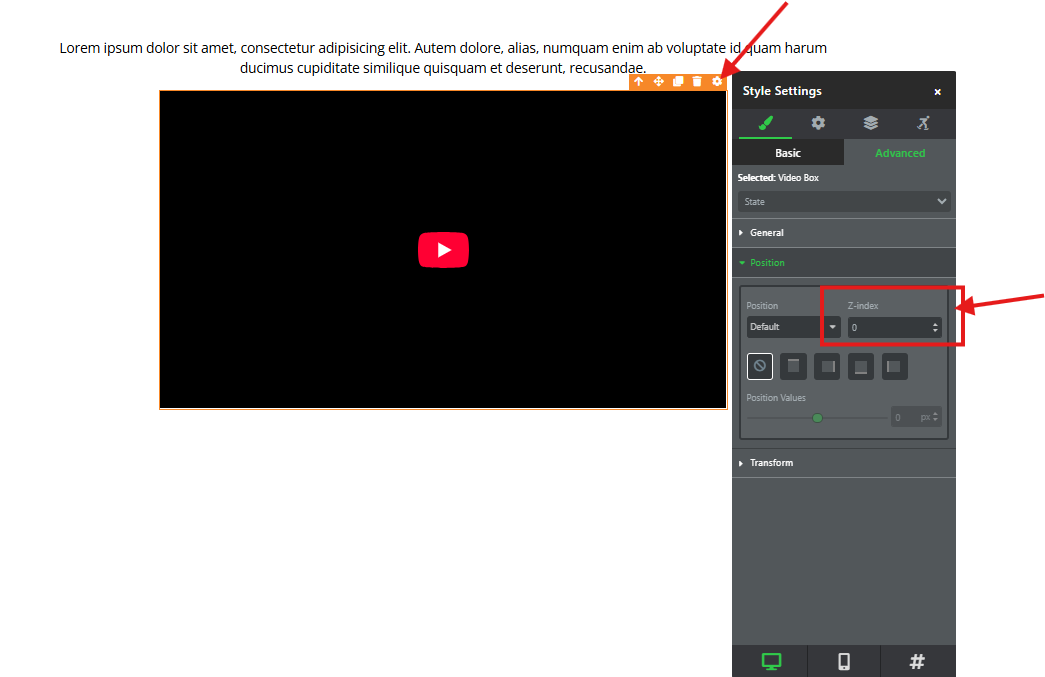Image resolution: width=1045 pixels, height=677 pixels.
Task: Open the paintbrush style tab
Action: pyautogui.click(x=765, y=123)
